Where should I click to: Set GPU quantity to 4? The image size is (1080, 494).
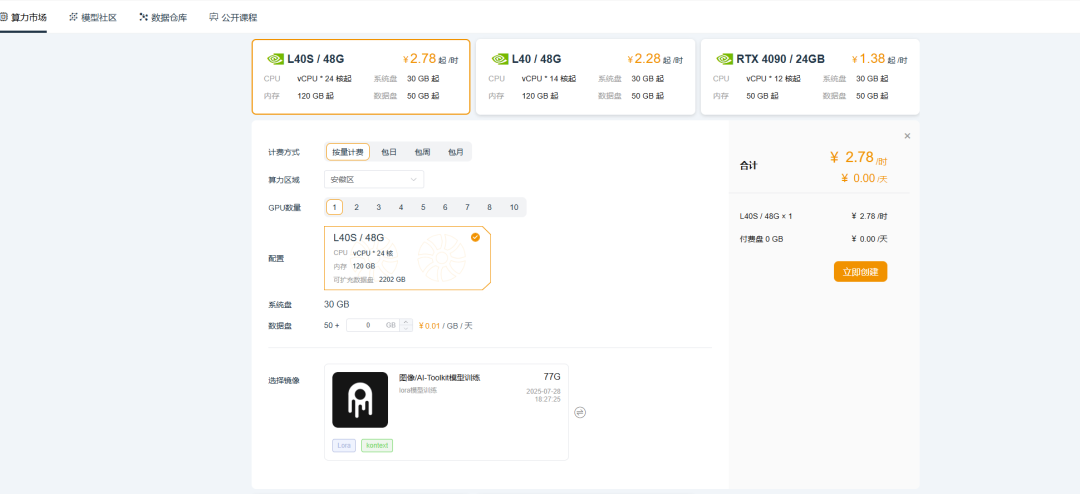point(401,207)
